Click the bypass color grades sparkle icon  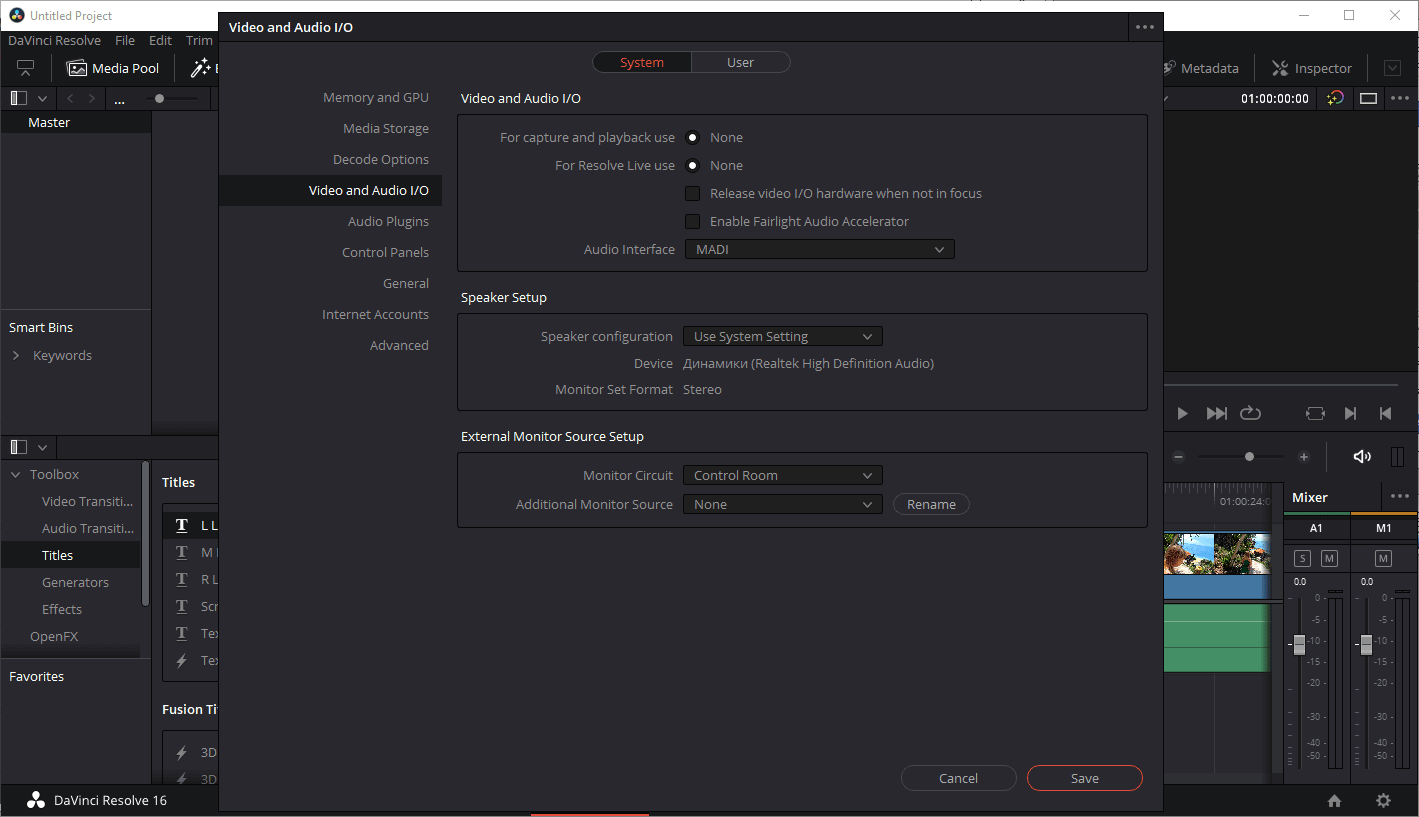tap(1335, 98)
